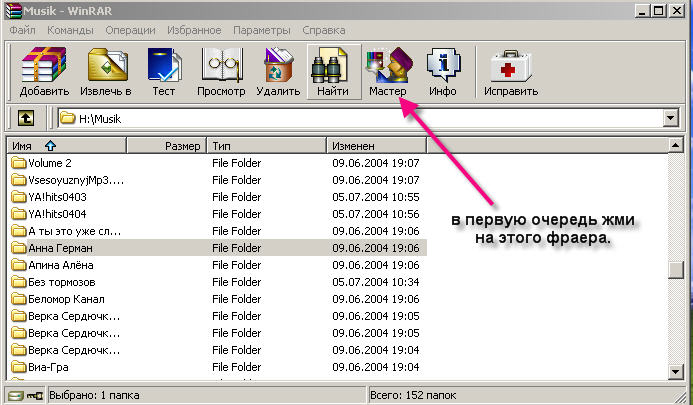This screenshot has width=693, height=405.
Task: Click the scrollbar down arrow
Action: click(675, 372)
